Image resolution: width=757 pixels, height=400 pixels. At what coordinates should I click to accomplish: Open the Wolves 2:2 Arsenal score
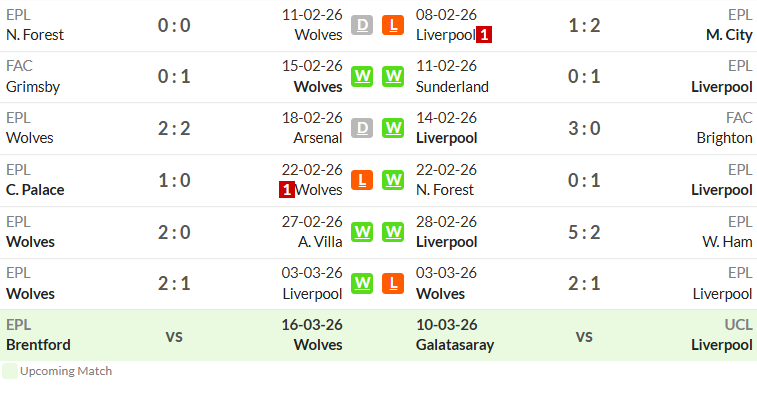click(174, 128)
